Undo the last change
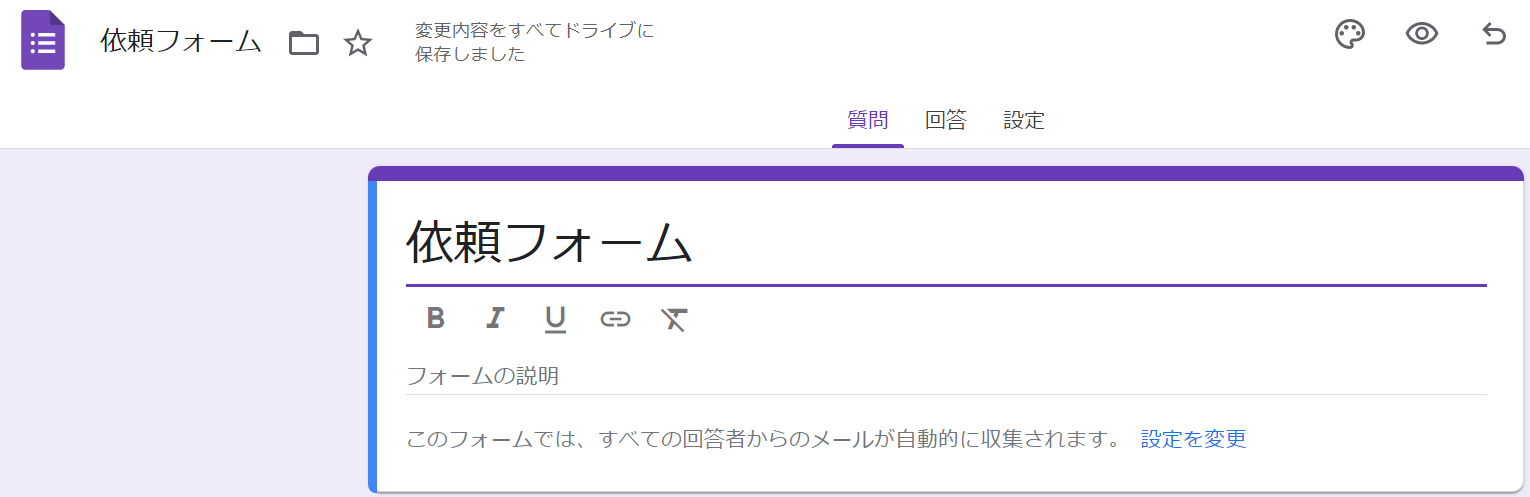1530x497 pixels. (x=1493, y=35)
